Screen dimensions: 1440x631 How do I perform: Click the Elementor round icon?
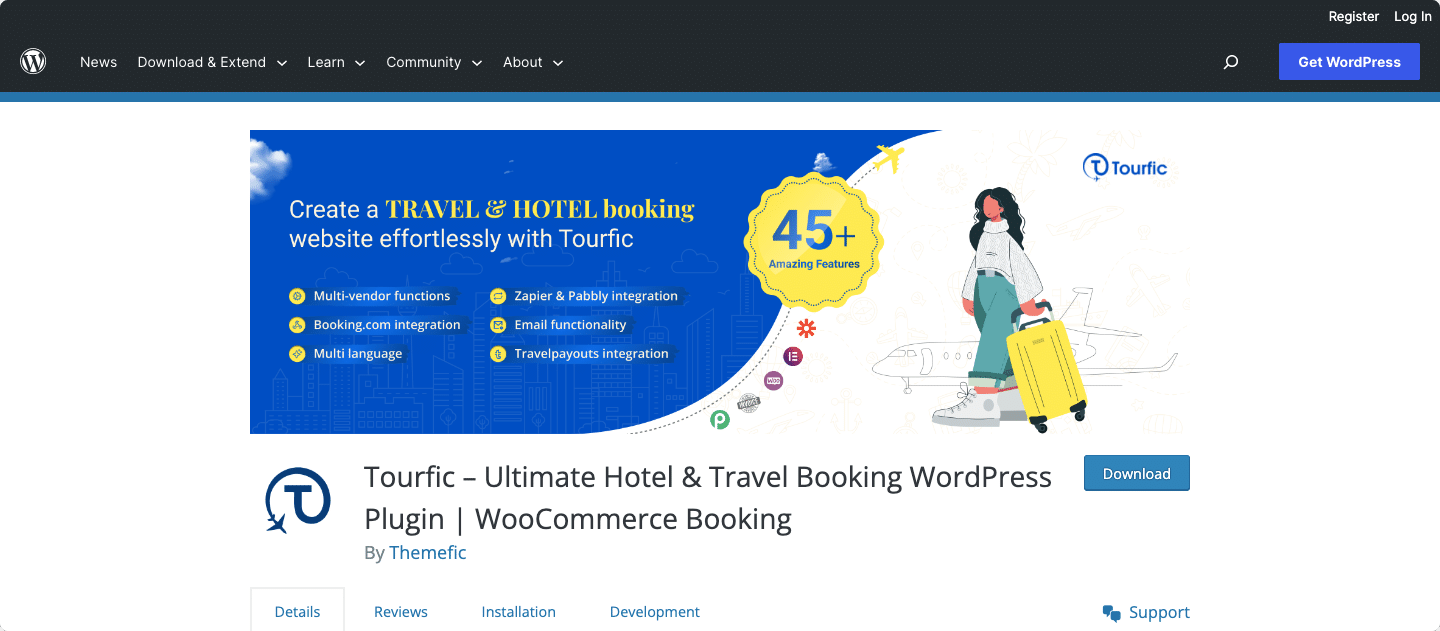pos(793,356)
